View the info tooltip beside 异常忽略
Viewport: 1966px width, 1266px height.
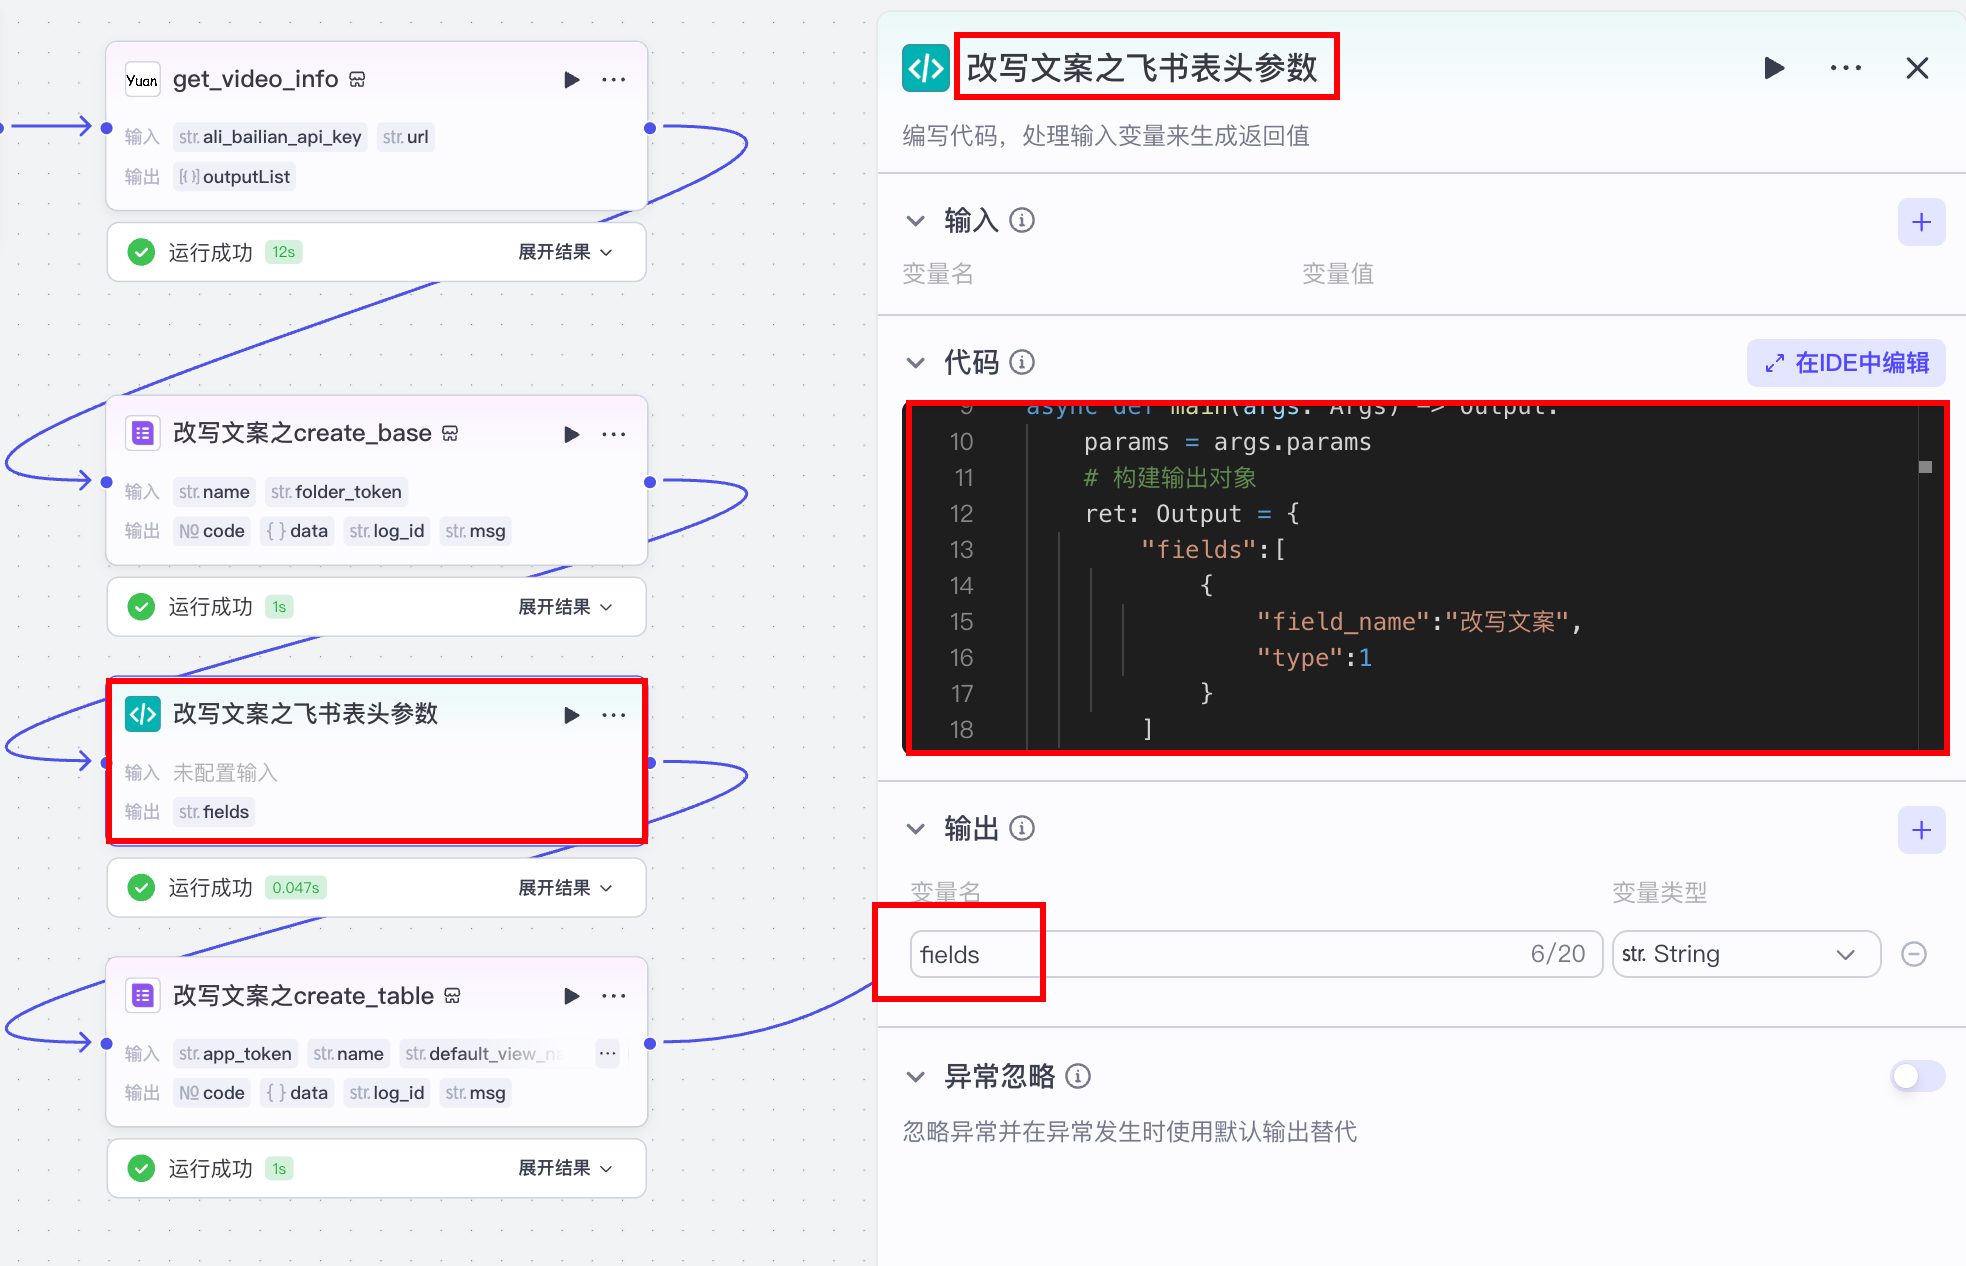coord(1078,1076)
